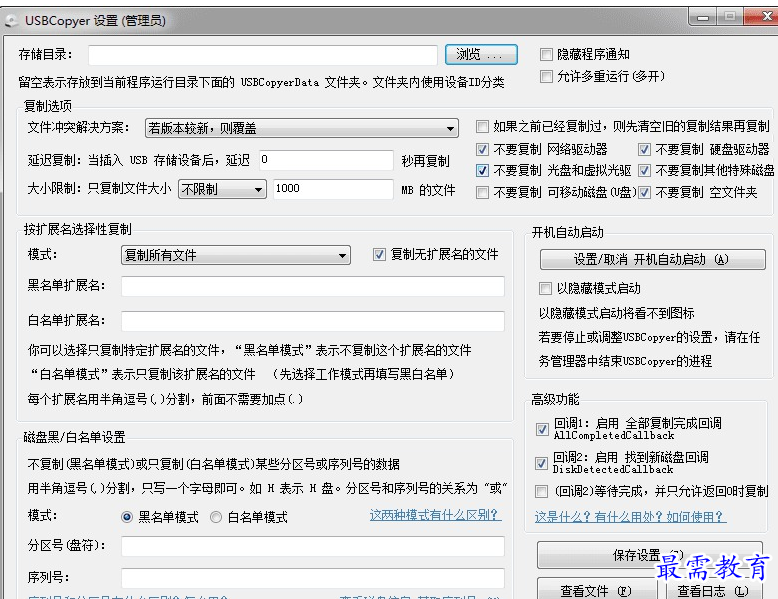Click the 查看文件 (F) button
This screenshot has width=778, height=599.
click(x=596, y=589)
